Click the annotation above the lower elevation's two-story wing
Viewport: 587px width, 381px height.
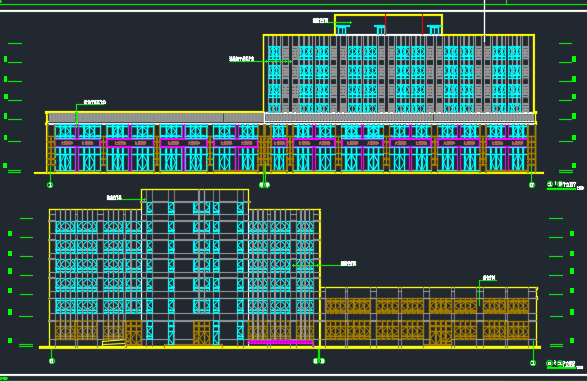tap(489, 278)
